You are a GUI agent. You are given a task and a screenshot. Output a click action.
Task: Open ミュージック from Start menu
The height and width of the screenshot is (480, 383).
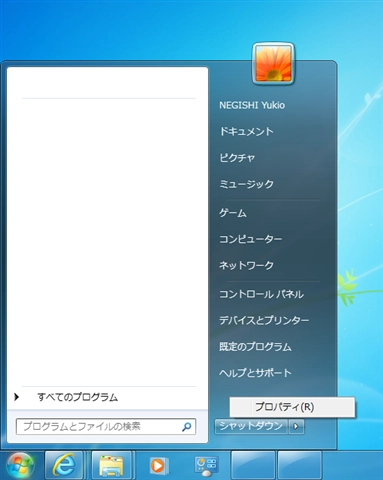pos(246,184)
